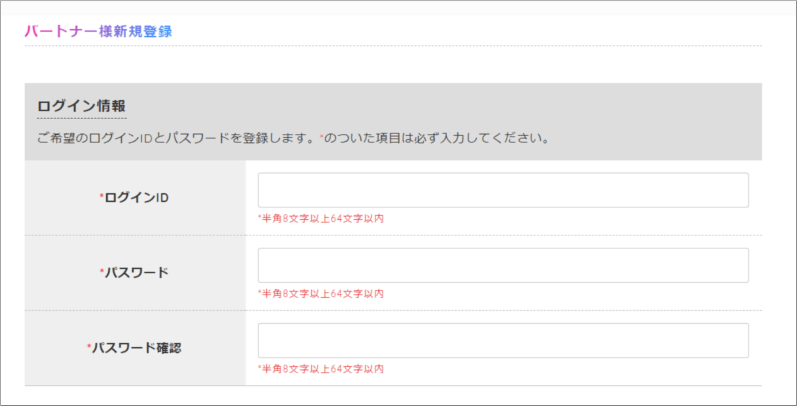Click the character-limit hint below the ログインID field
The image size is (797, 406).
321,219
